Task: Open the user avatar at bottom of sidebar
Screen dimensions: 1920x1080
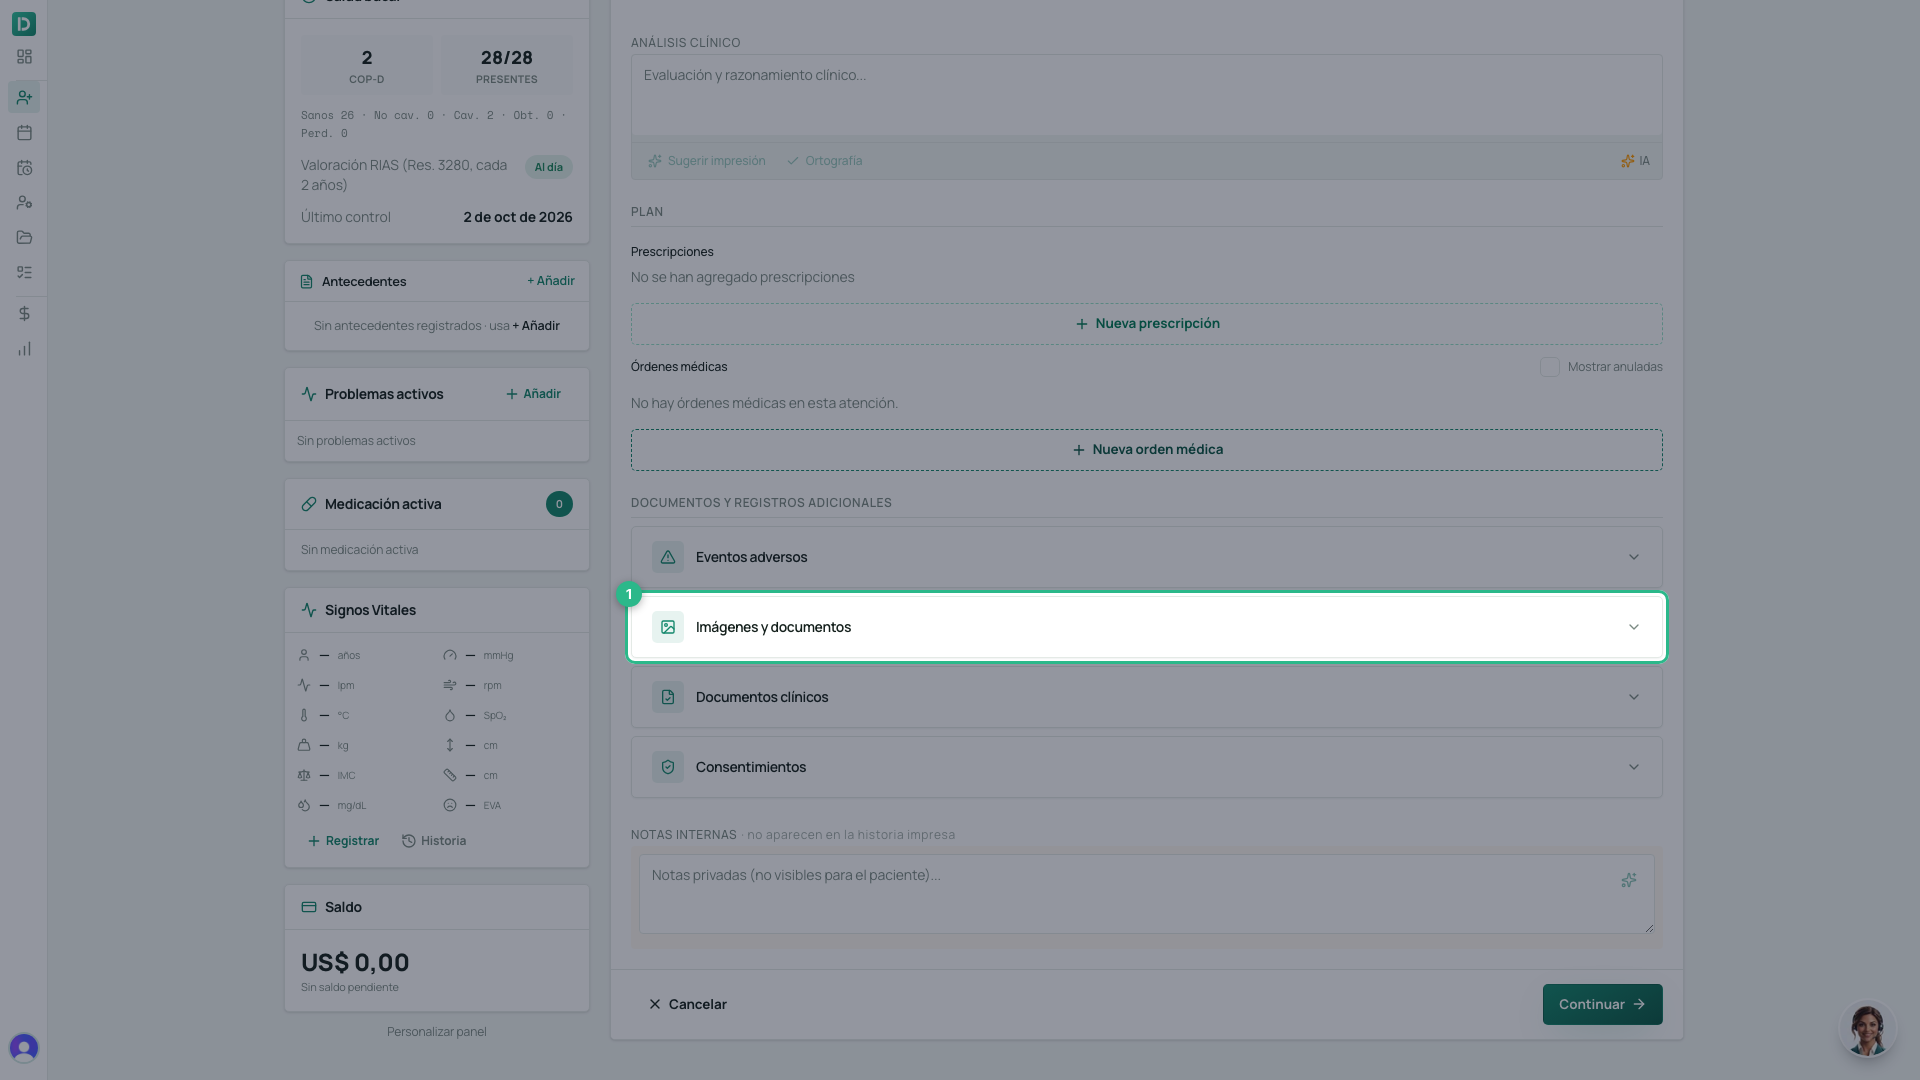Action: [x=24, y=1047]
